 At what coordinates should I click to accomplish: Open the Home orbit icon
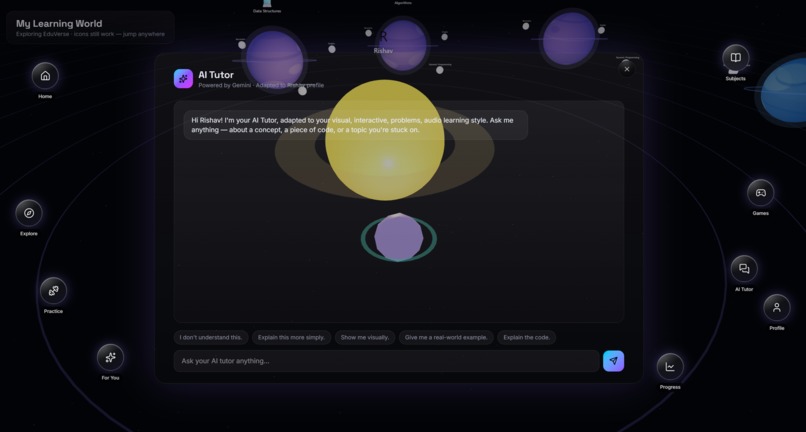coord(45,76)
